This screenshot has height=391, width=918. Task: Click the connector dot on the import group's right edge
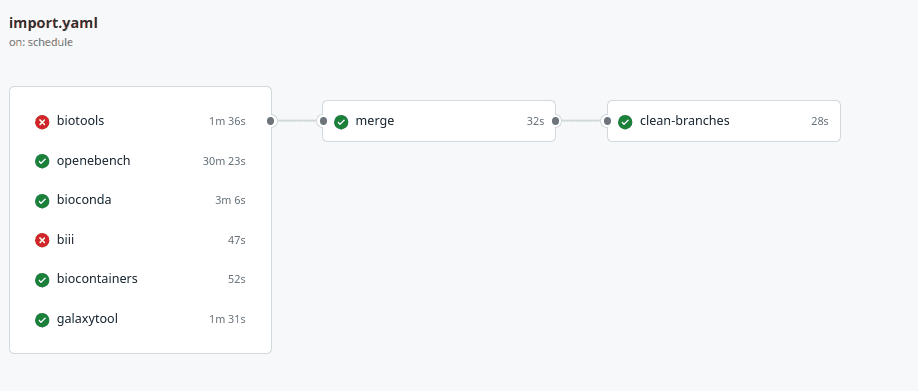(270, 121)
